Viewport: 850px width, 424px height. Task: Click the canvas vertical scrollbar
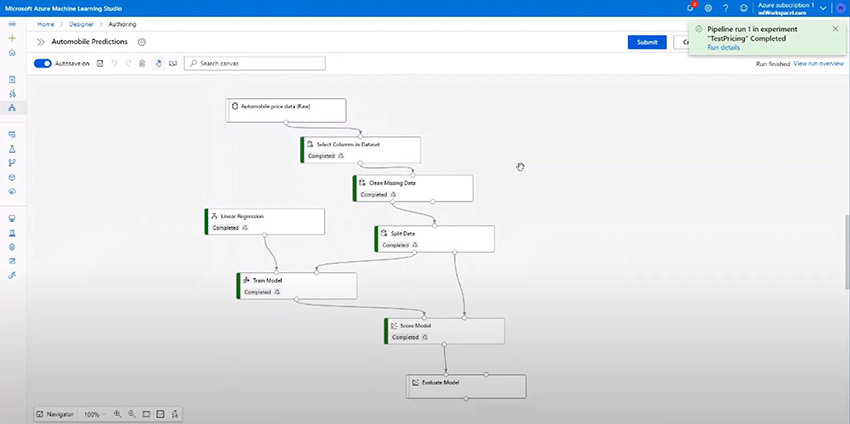pos(847,252)
